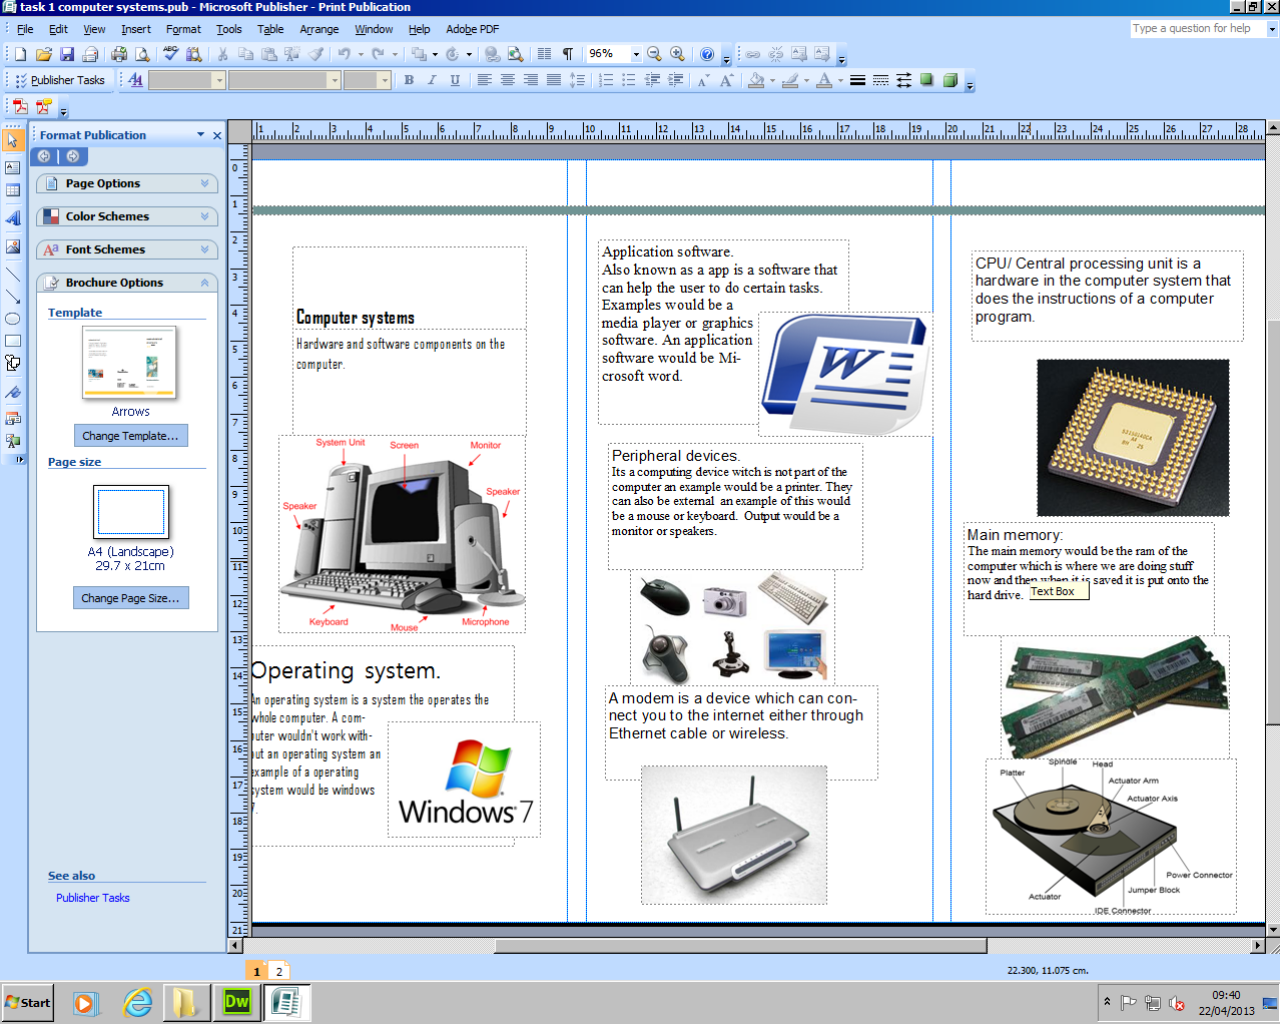
Task: Justify the text
Action: pyautogui.click(x=553, y=80)
